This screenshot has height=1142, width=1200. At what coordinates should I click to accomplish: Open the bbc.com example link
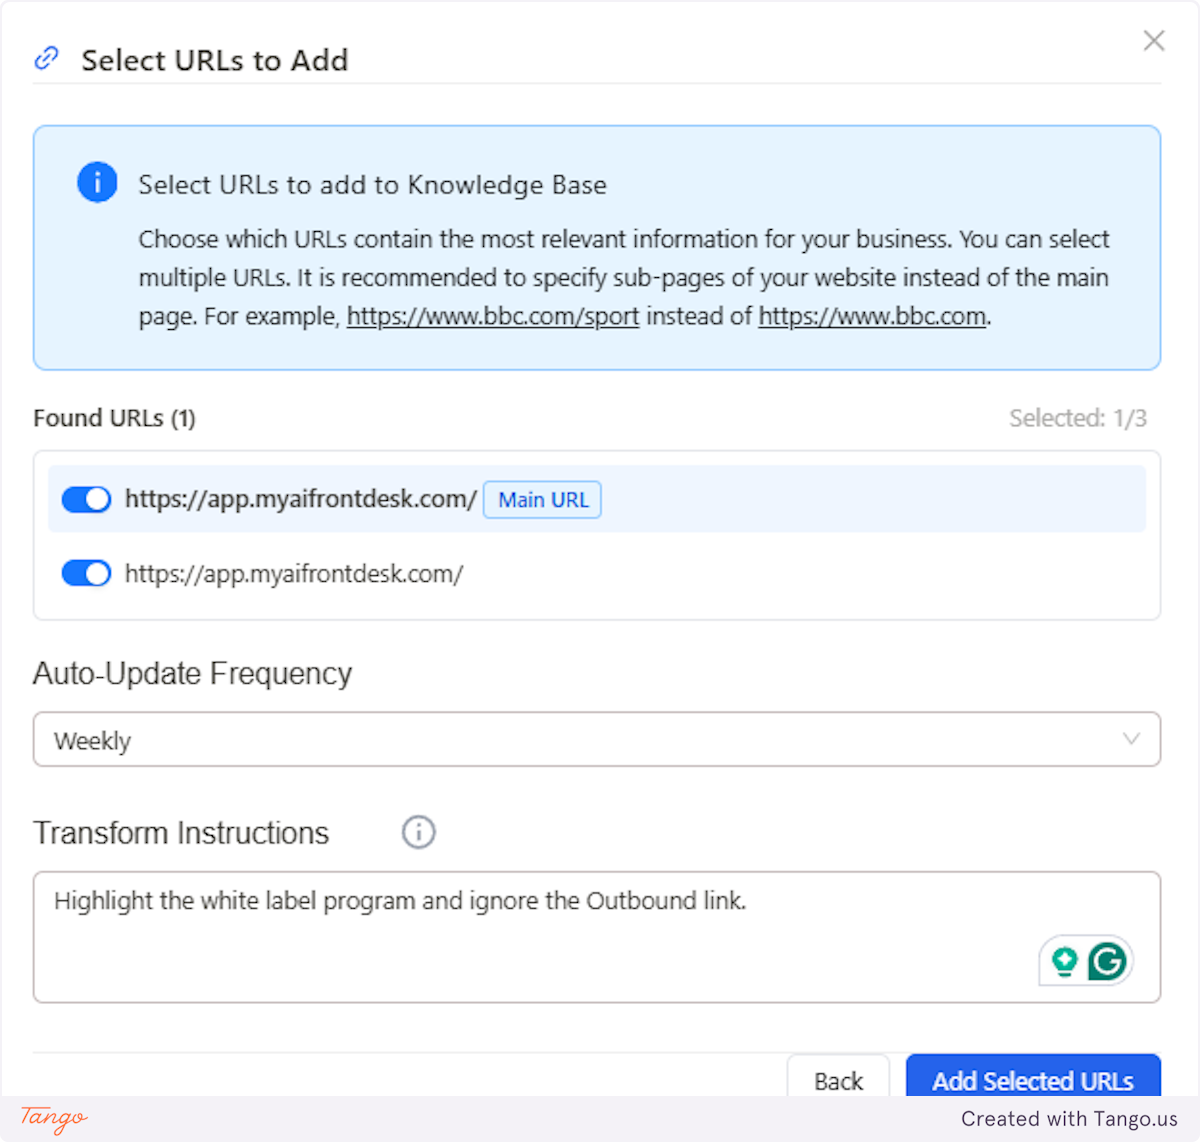(x=871, y=316)
